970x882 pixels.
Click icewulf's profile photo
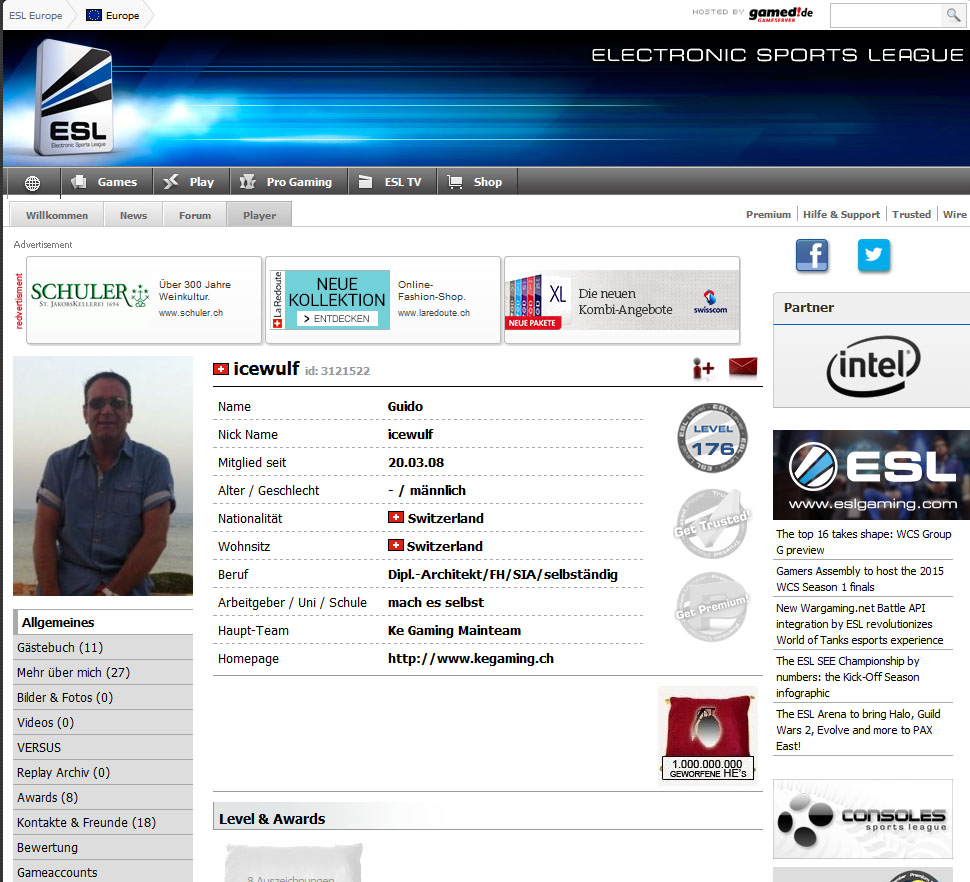[103, 476]
